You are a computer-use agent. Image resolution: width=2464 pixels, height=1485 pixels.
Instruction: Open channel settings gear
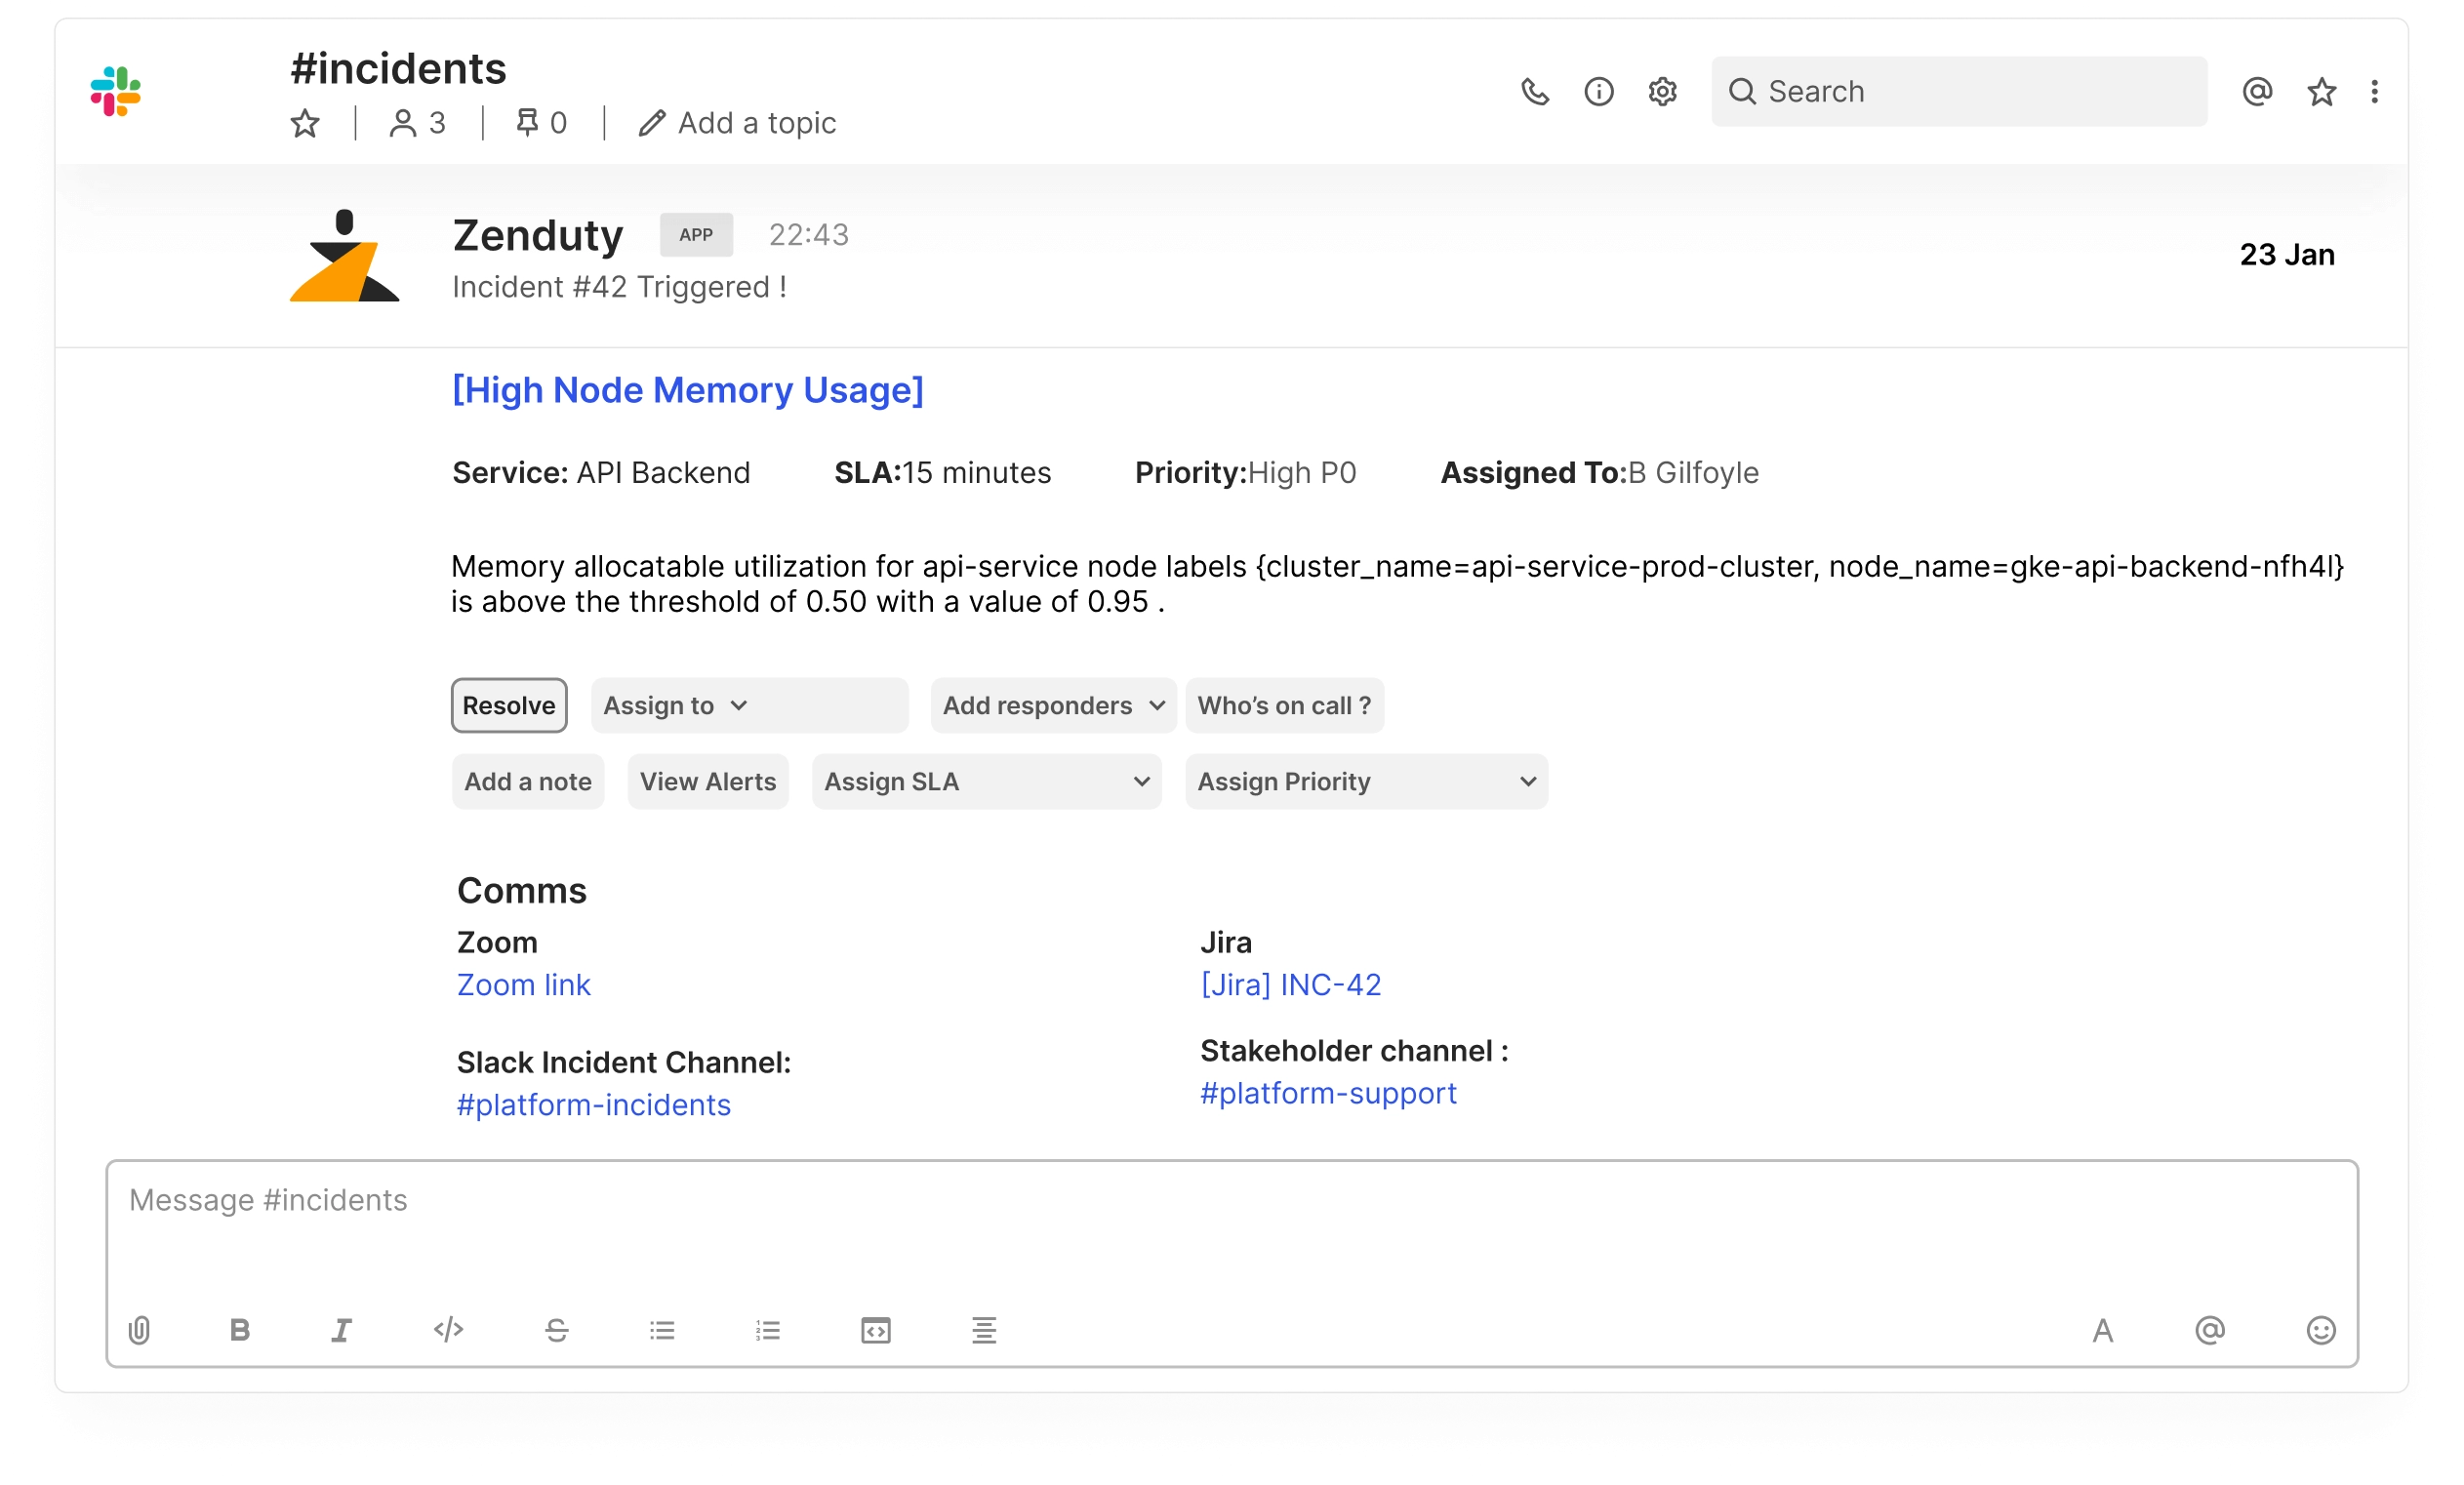tap(1662, 91)
